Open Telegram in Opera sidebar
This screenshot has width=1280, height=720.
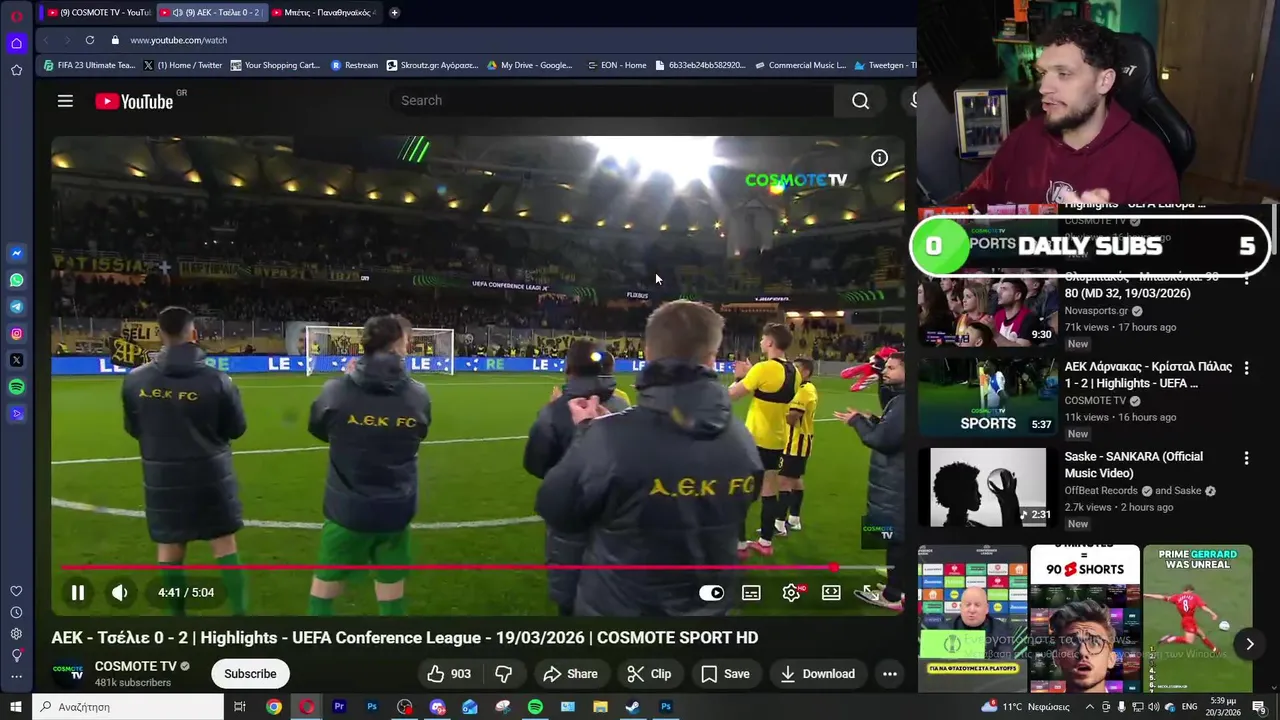coord(16,307)
